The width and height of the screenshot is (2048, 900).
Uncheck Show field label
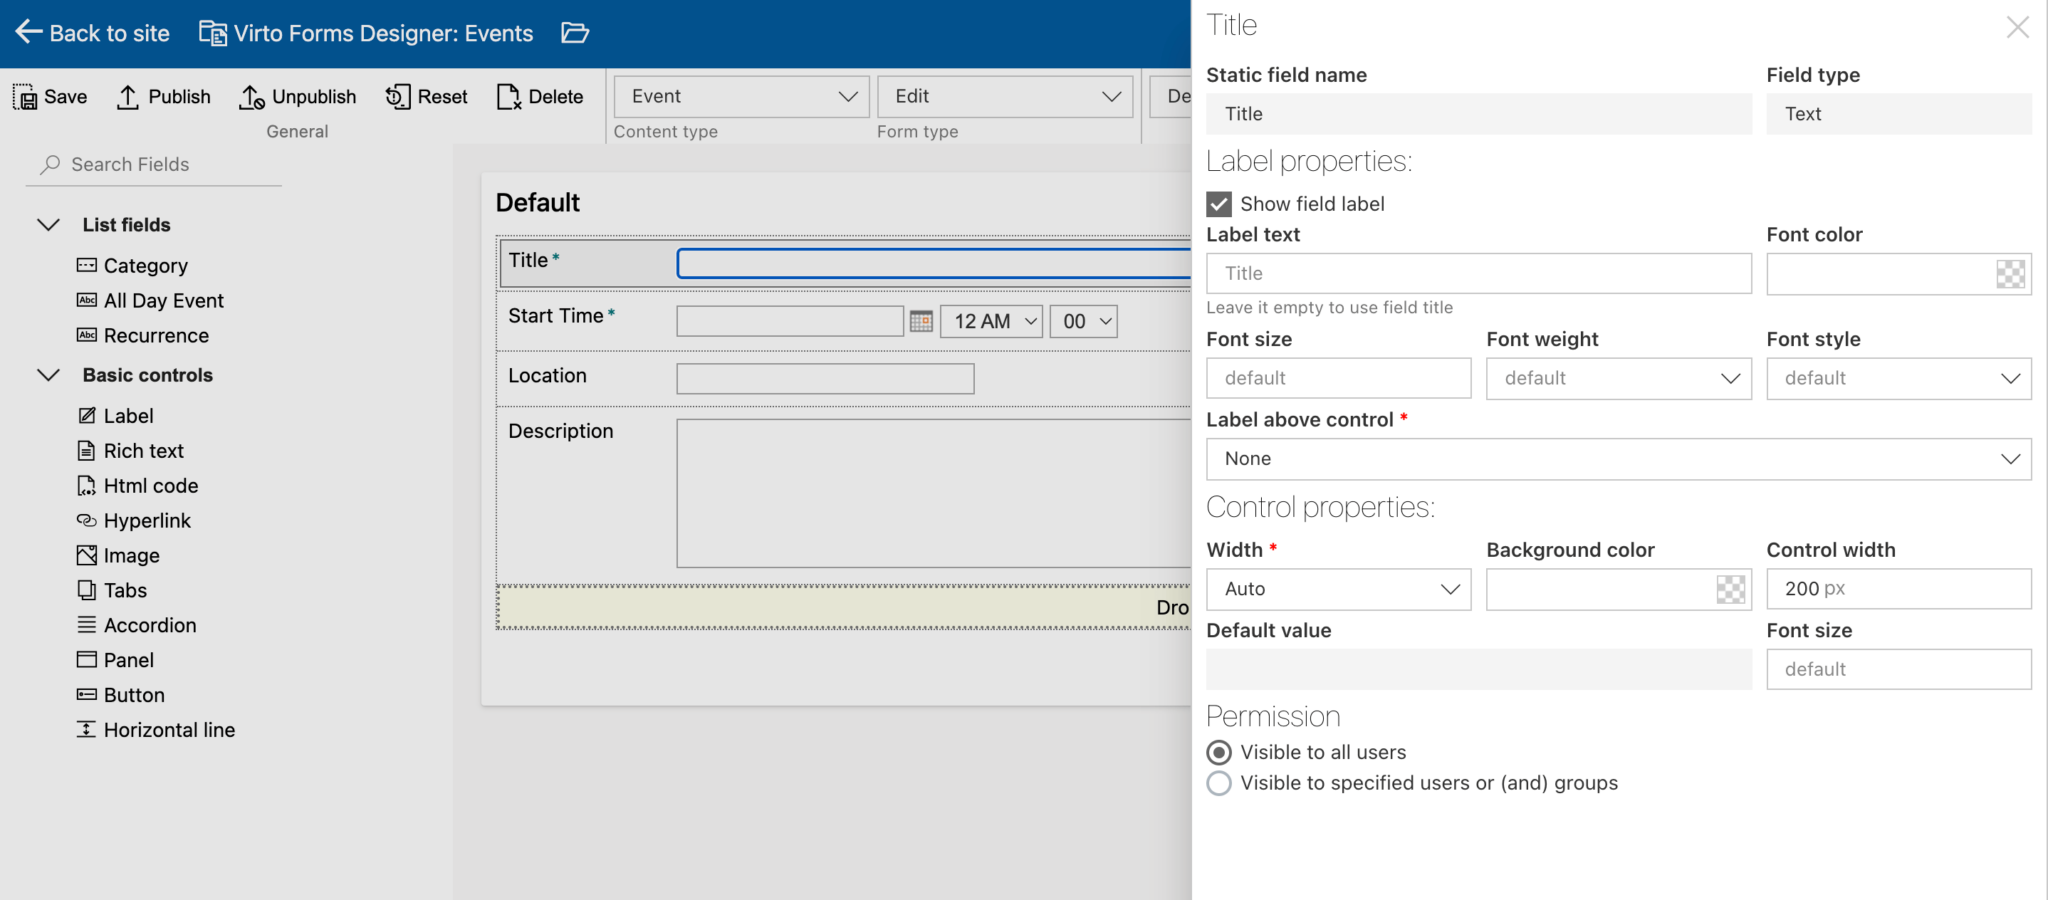(x=1217, y=204)
